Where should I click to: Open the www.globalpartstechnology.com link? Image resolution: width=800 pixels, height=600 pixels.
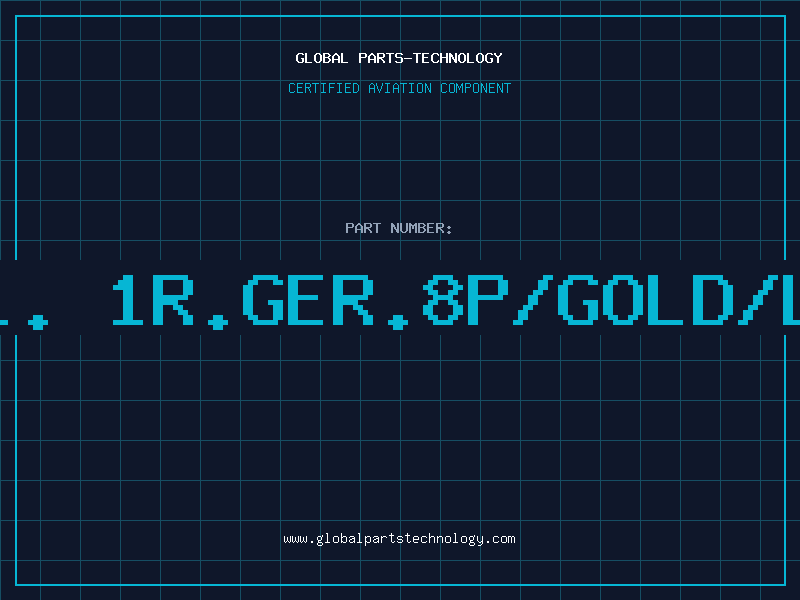coord(399,539)
